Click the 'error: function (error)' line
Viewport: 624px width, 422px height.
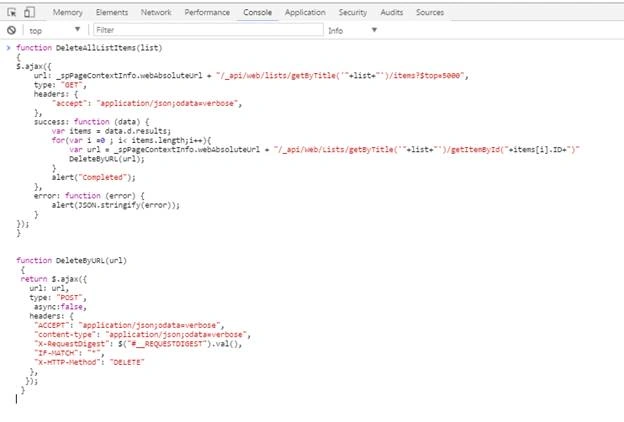click(x=89, y=196)
